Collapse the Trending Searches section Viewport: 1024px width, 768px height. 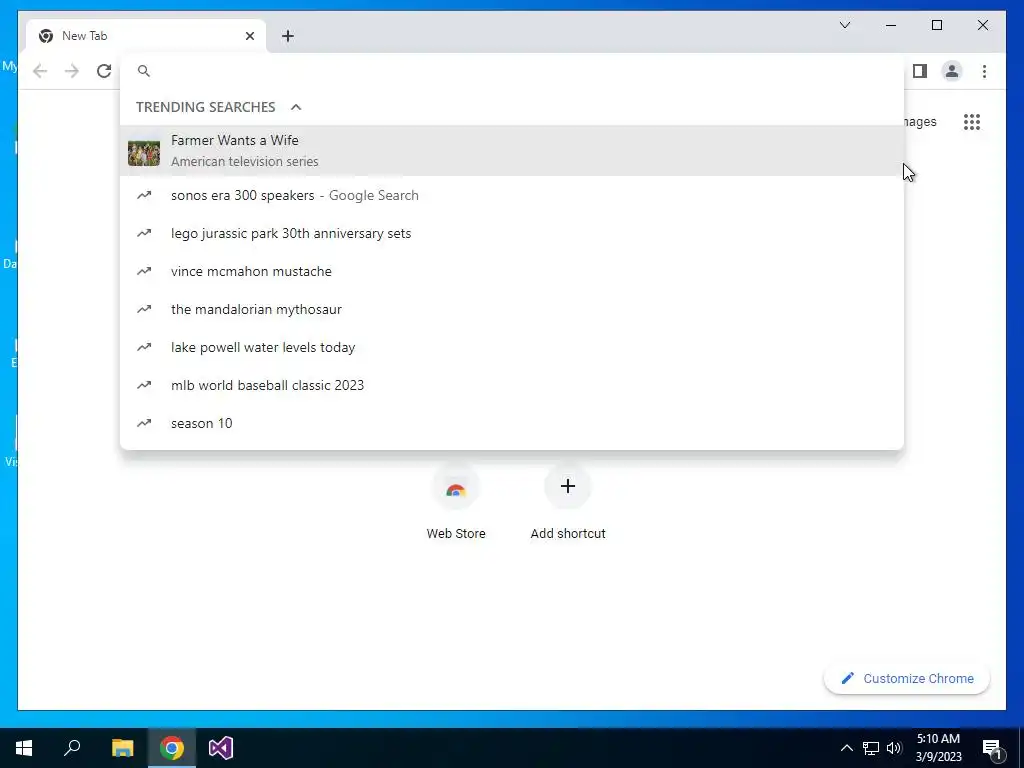pos(296,107)
